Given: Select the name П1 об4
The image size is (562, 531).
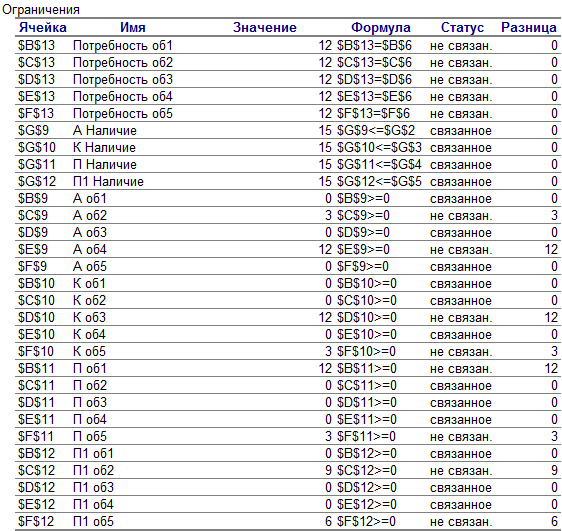Looking at the screenshot, I should click(93, 504).
